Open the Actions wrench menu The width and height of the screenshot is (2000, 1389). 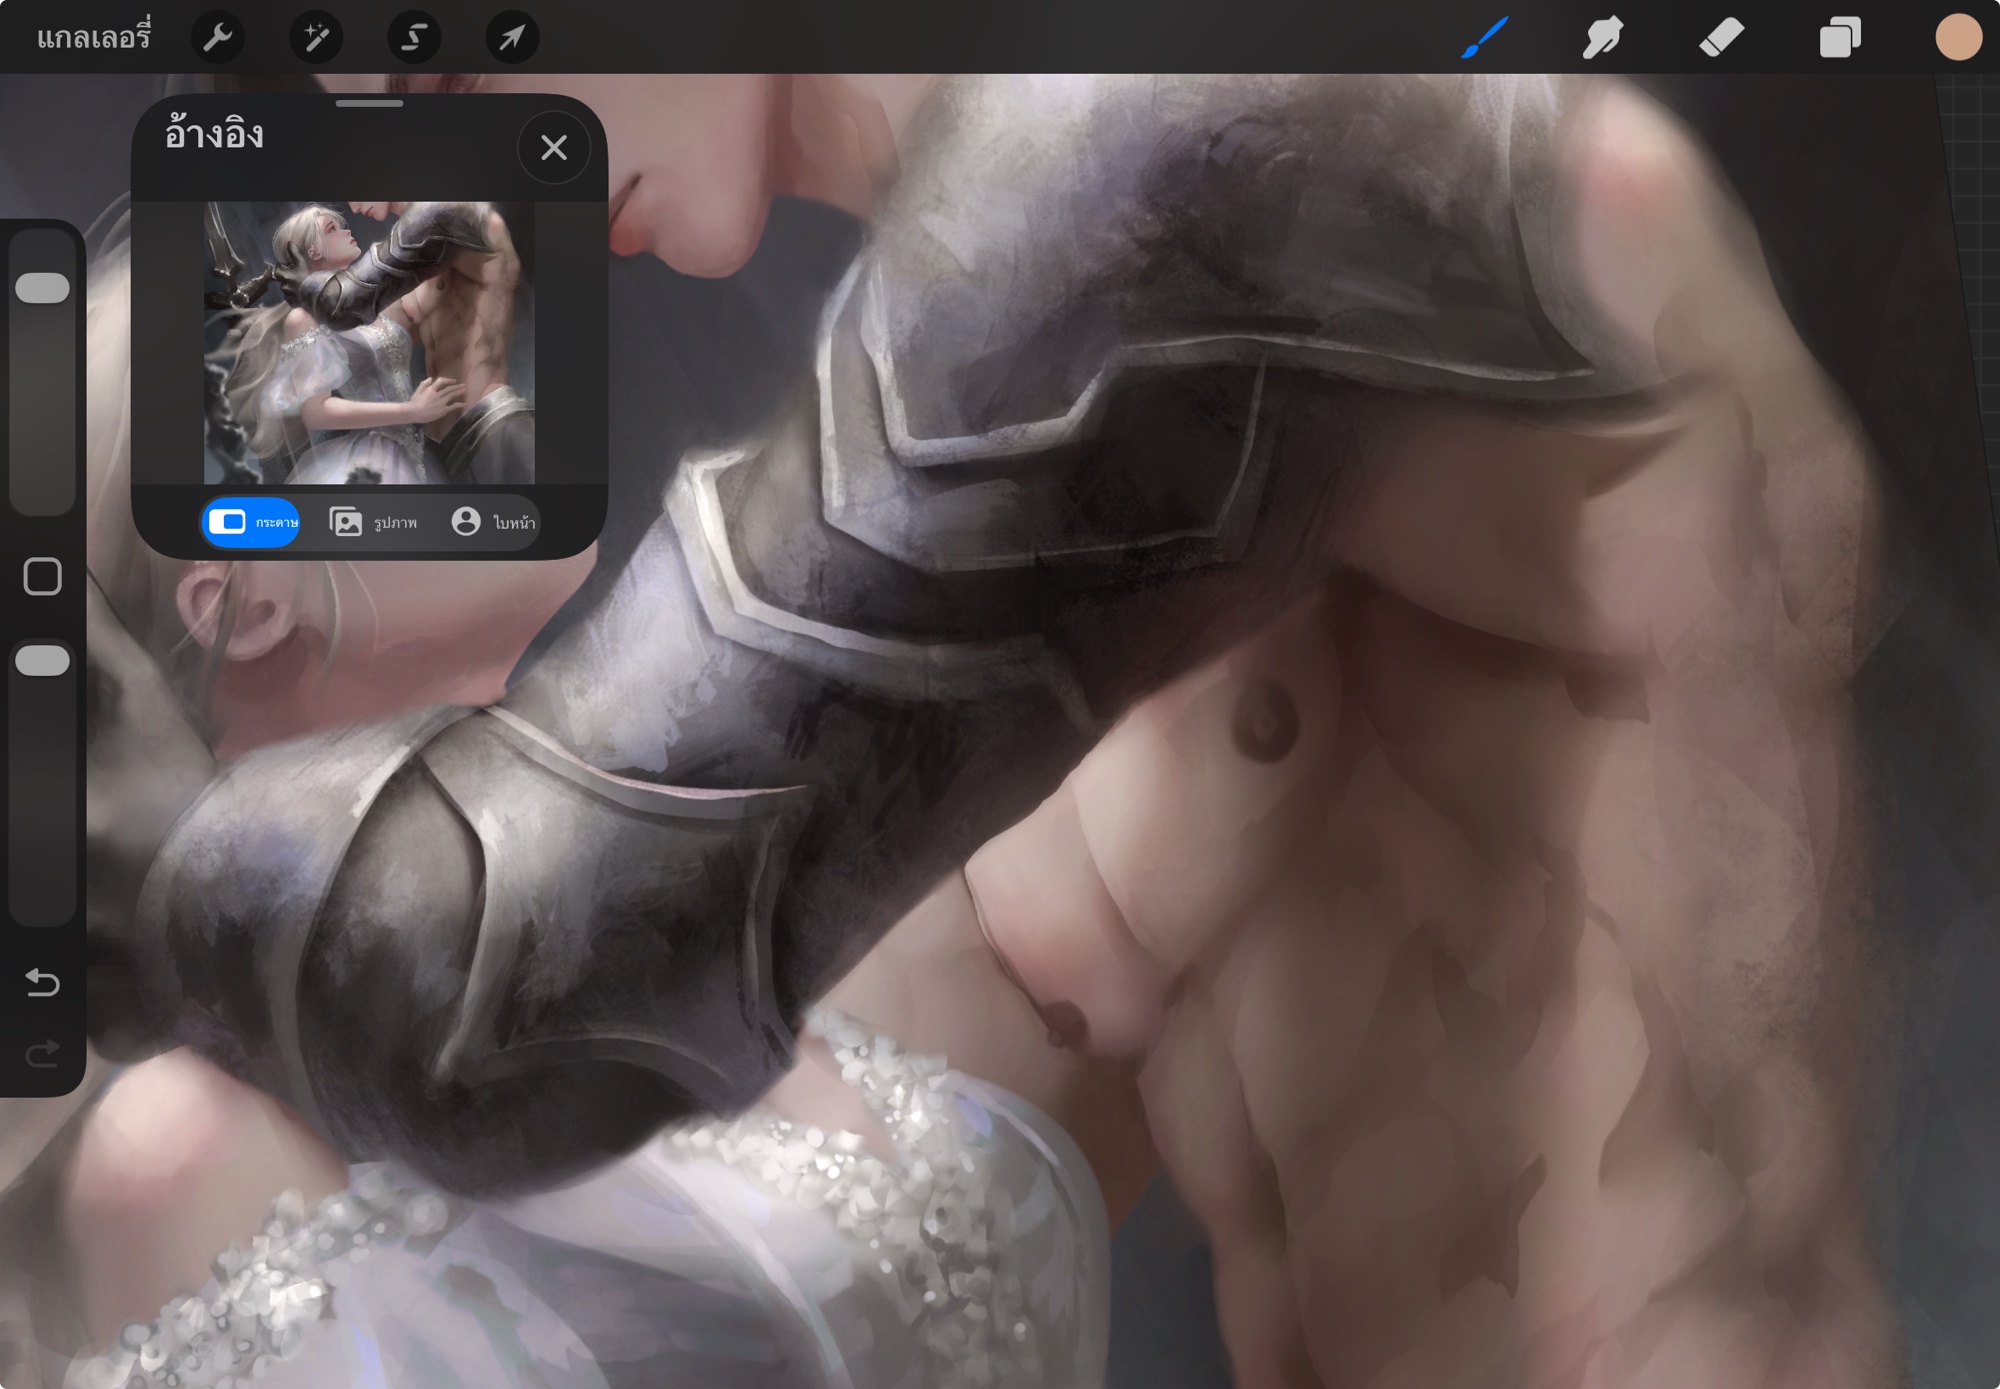217,38
